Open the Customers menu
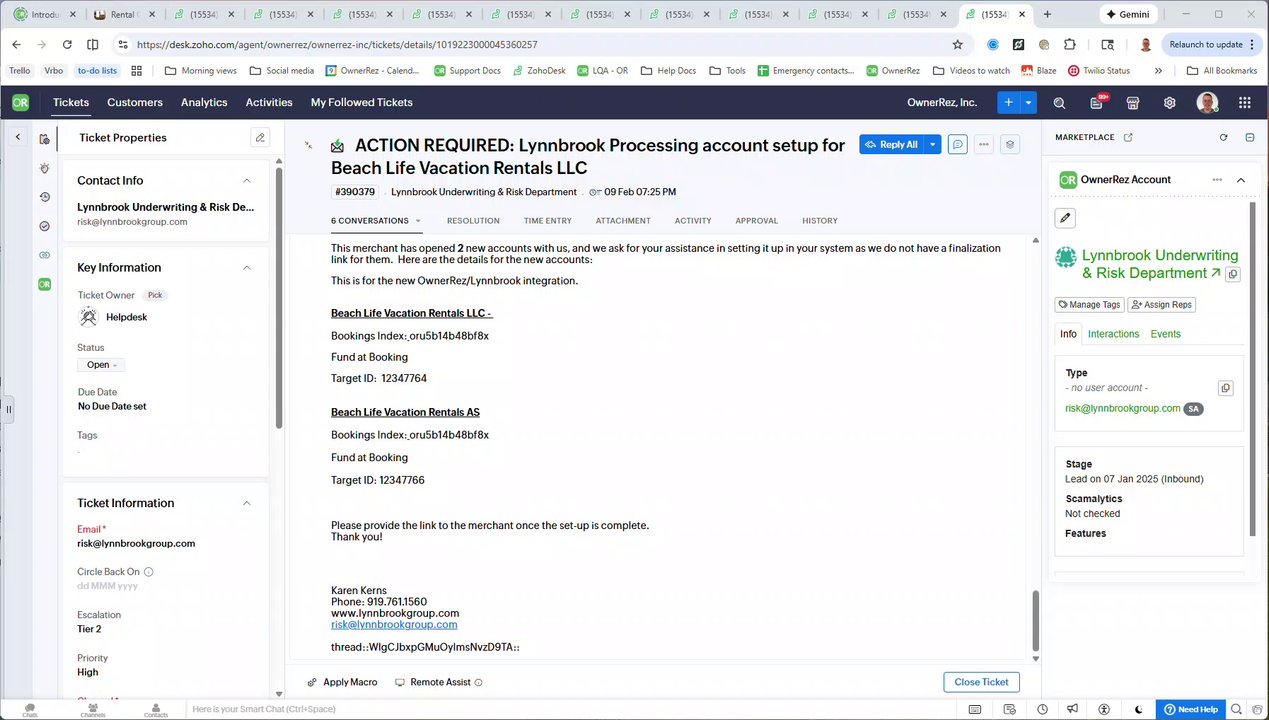This screenshot has width=1269, height=720. pyautogui.click(x=135, y=102)
